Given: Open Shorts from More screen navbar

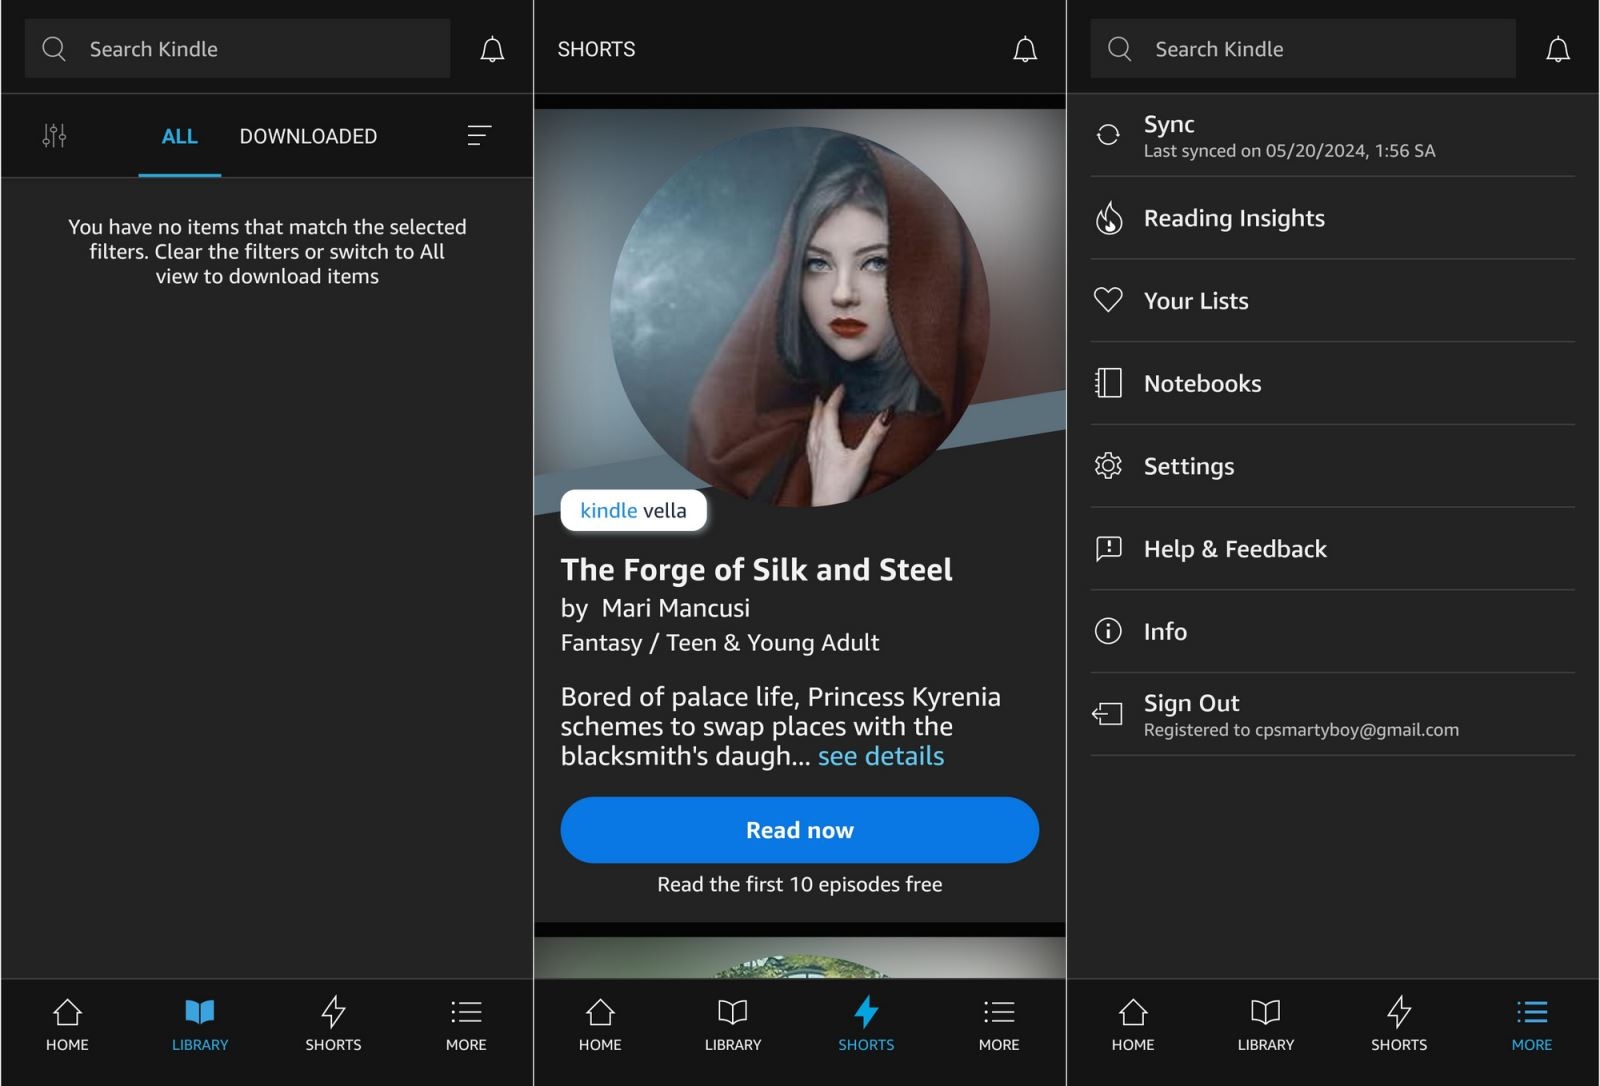Looking at the screenshot, I should pos(1399,1025).
